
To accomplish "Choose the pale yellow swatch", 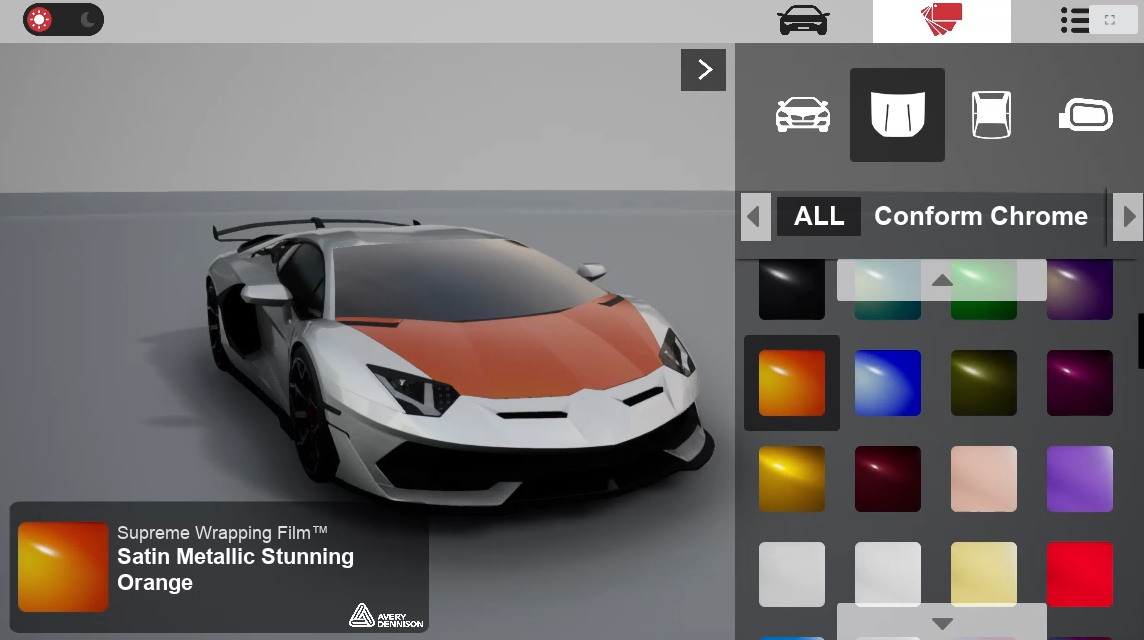I will point(983,574).
